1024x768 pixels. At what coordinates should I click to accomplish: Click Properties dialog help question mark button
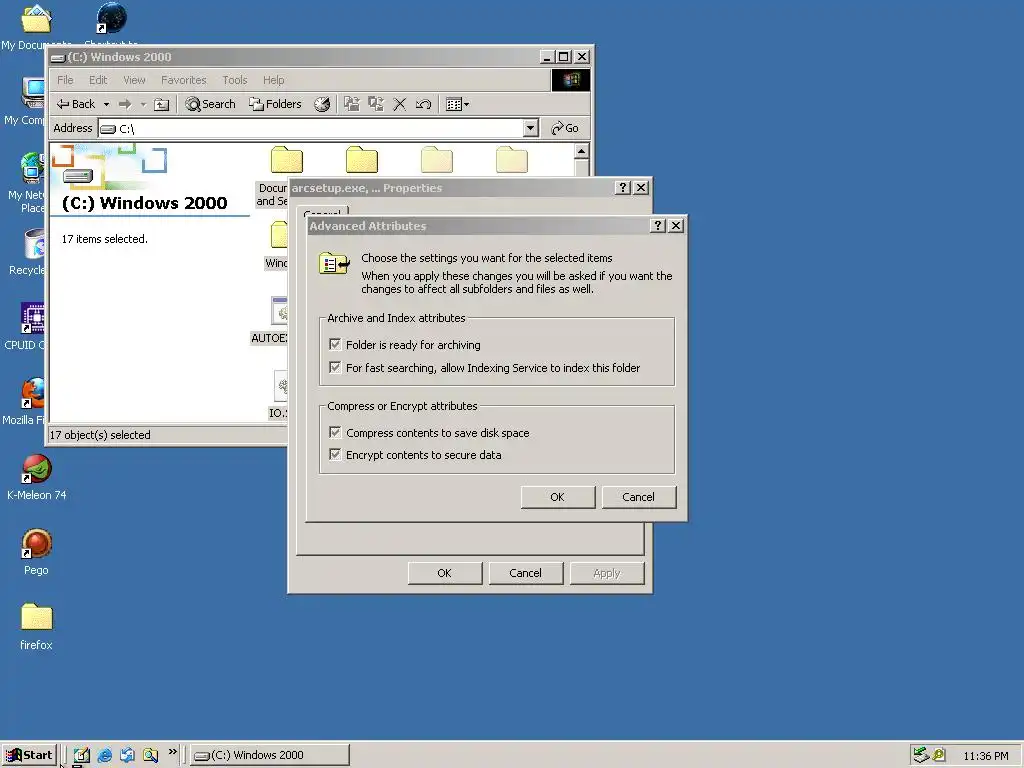coord(623,187)
